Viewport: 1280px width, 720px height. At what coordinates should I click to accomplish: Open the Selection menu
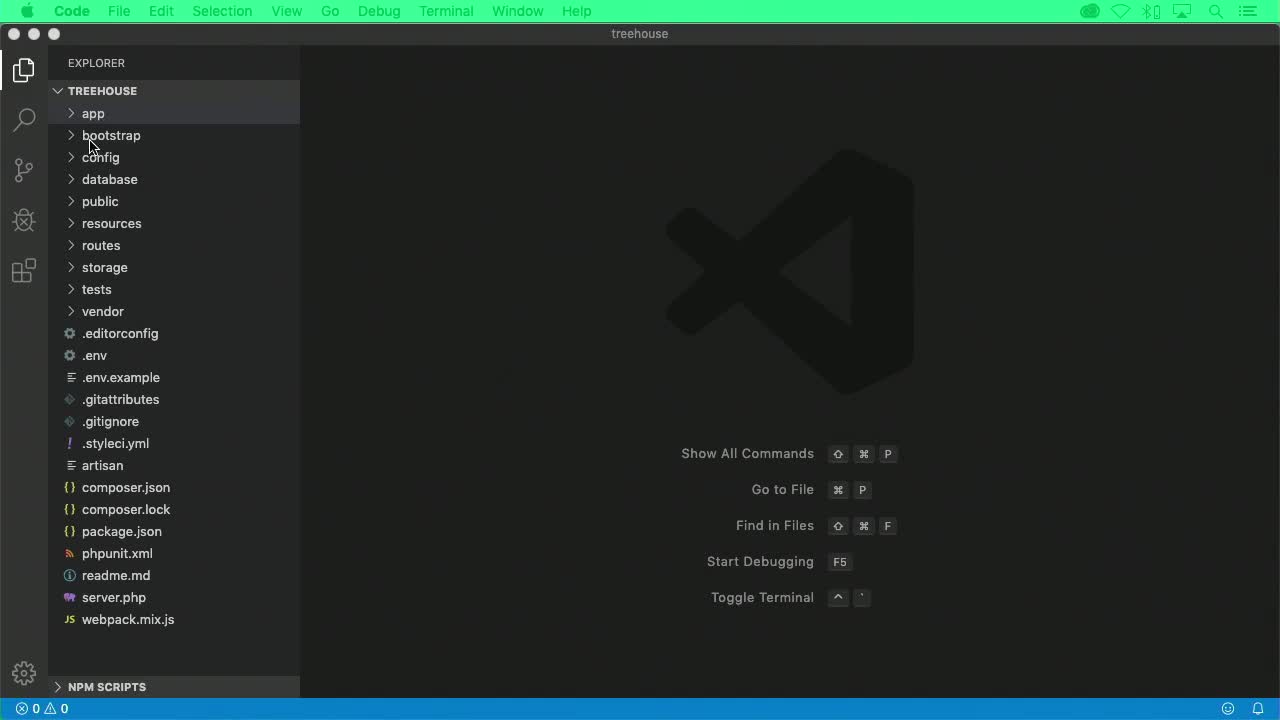(x=222, y=11)
